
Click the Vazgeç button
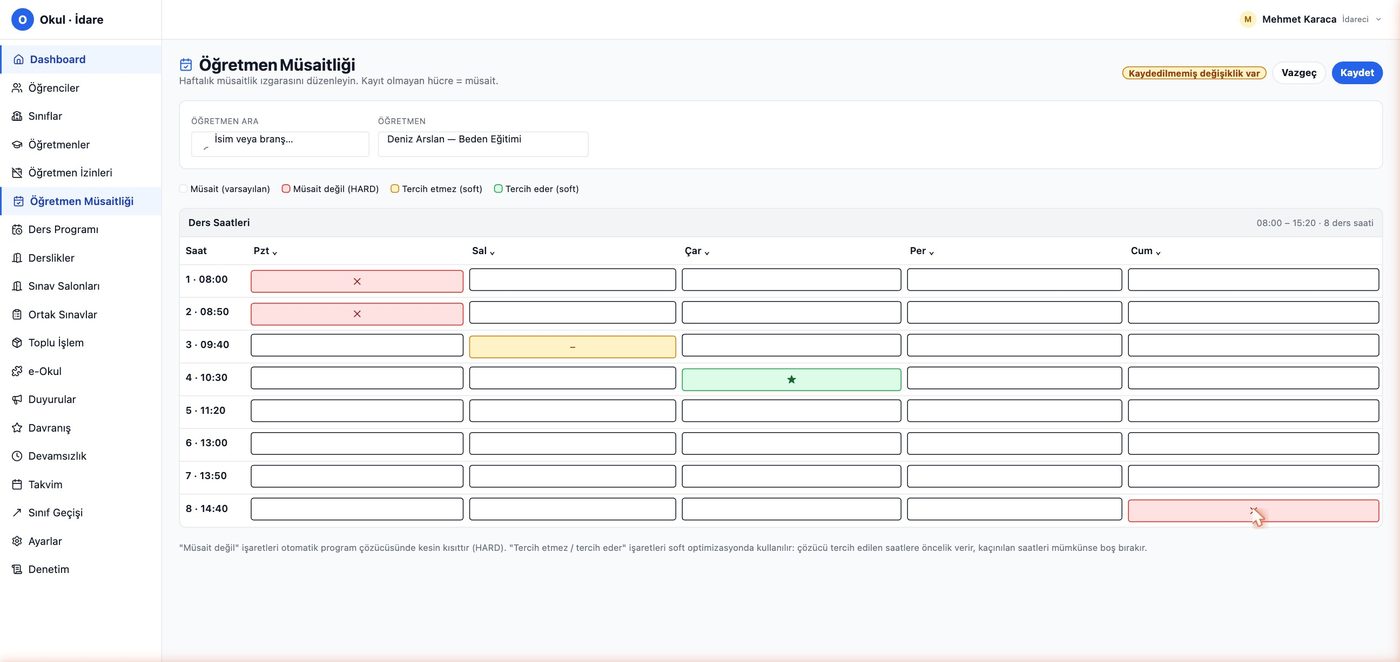(1299, 73)
